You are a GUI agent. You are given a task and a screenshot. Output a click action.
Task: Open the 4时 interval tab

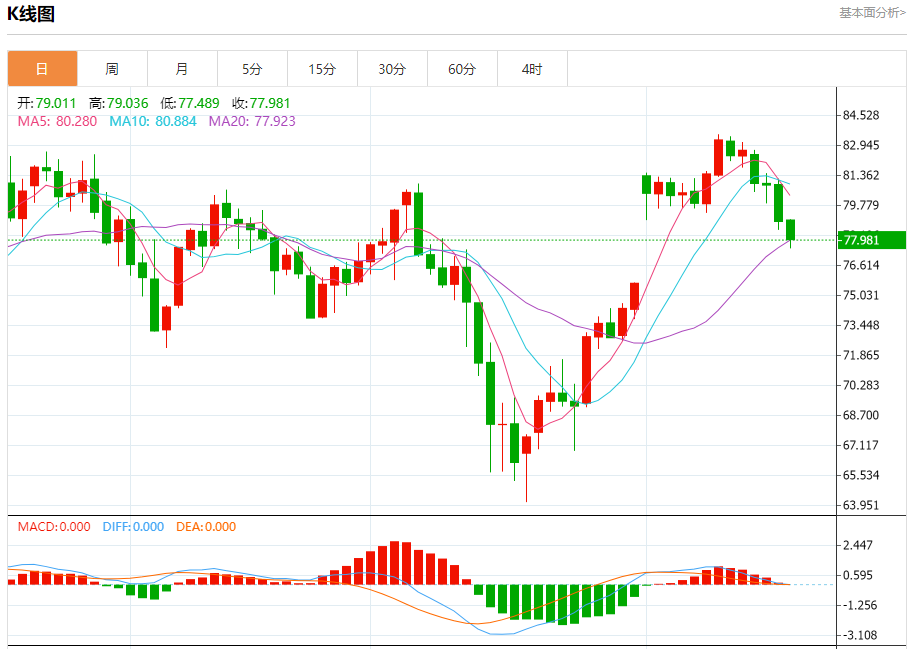tap(532, 69)
